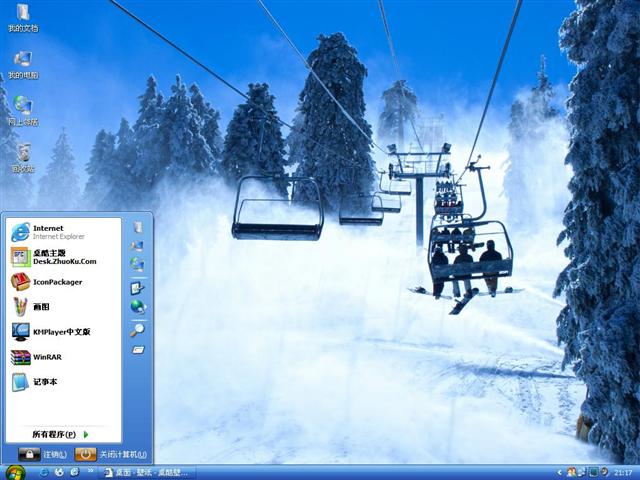
Task: Open the magnifier search icon in Start sidebar
Action: coord(138,330)
